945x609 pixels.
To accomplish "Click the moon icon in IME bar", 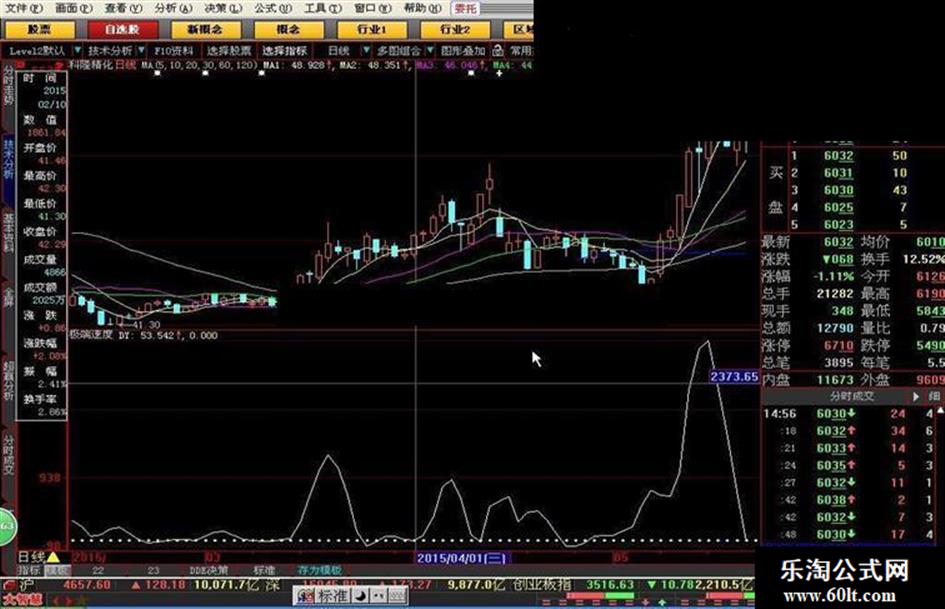I will coord(360,596).
